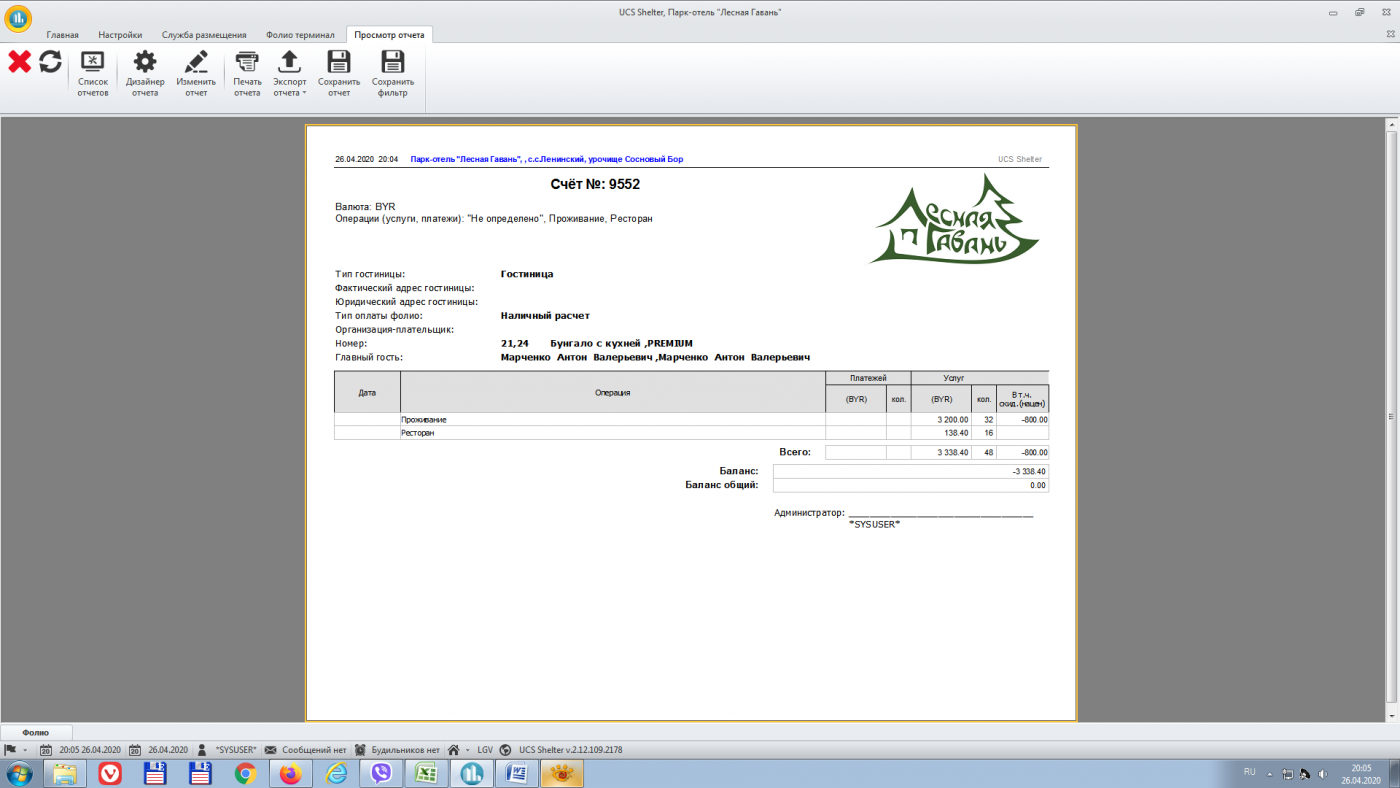Go to the Фолио терминал tab
This screenshot has width=1400, height=788.
tap(300, 35)
